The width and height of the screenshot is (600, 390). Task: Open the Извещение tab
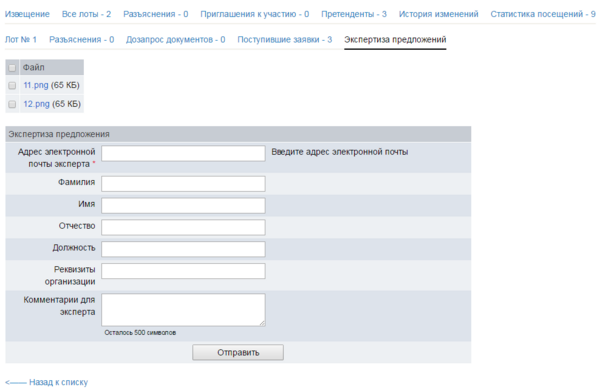27,14
